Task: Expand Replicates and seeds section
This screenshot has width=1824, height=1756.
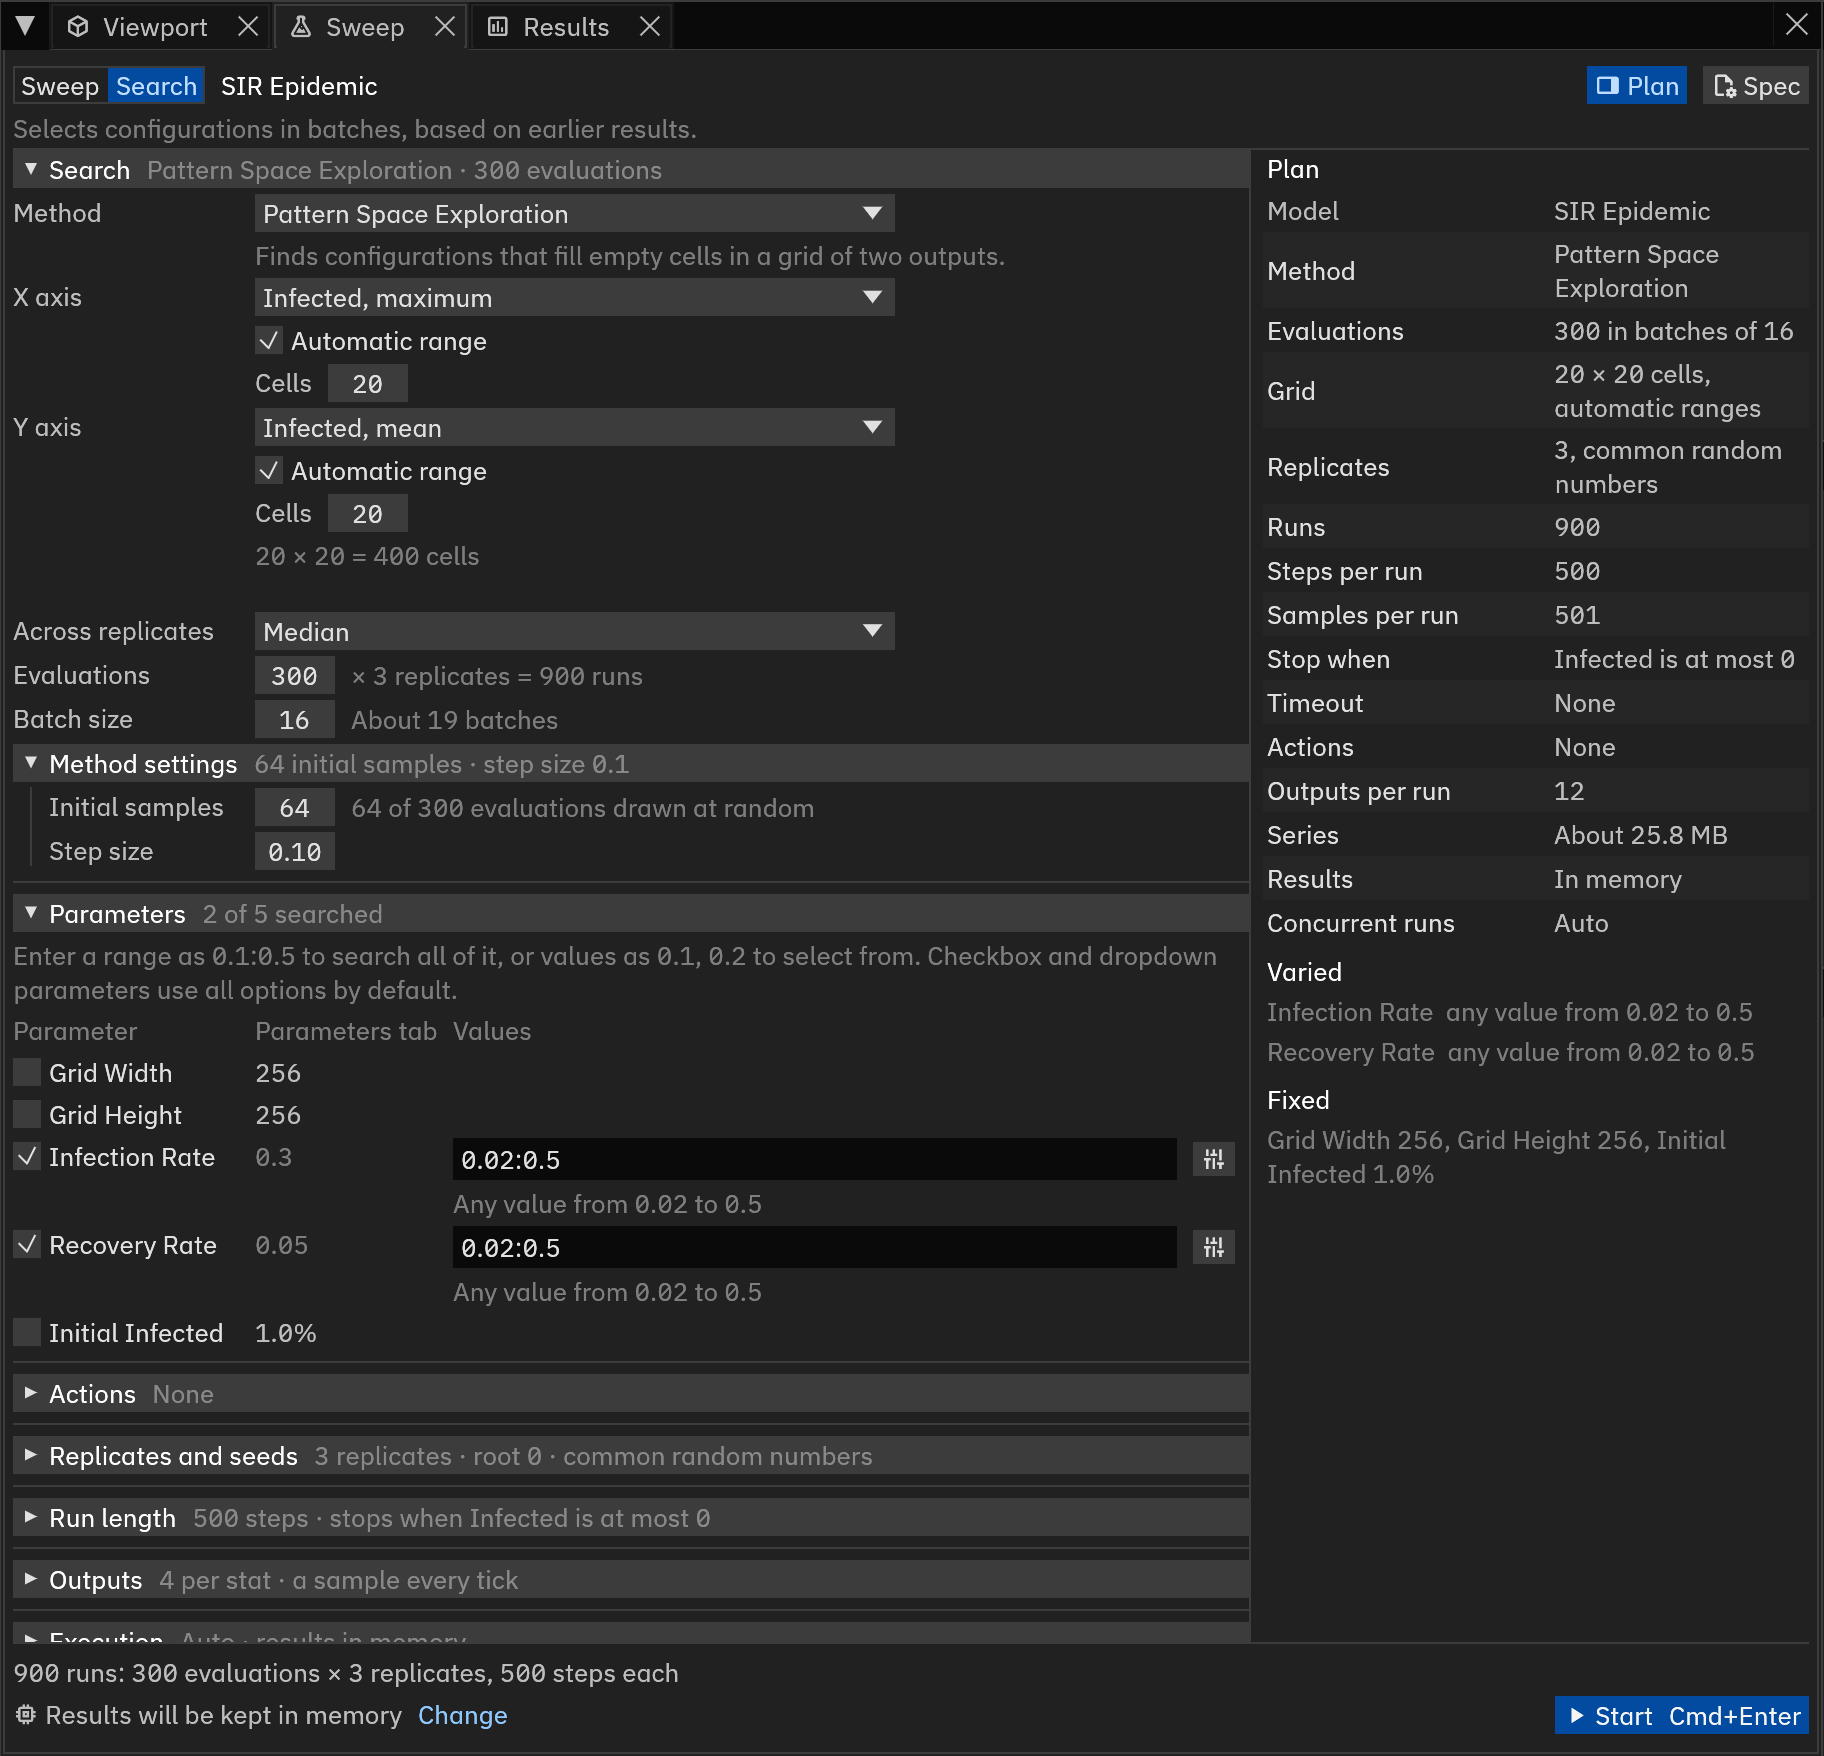Action: pyautogui.click(x=630, y=1456)
